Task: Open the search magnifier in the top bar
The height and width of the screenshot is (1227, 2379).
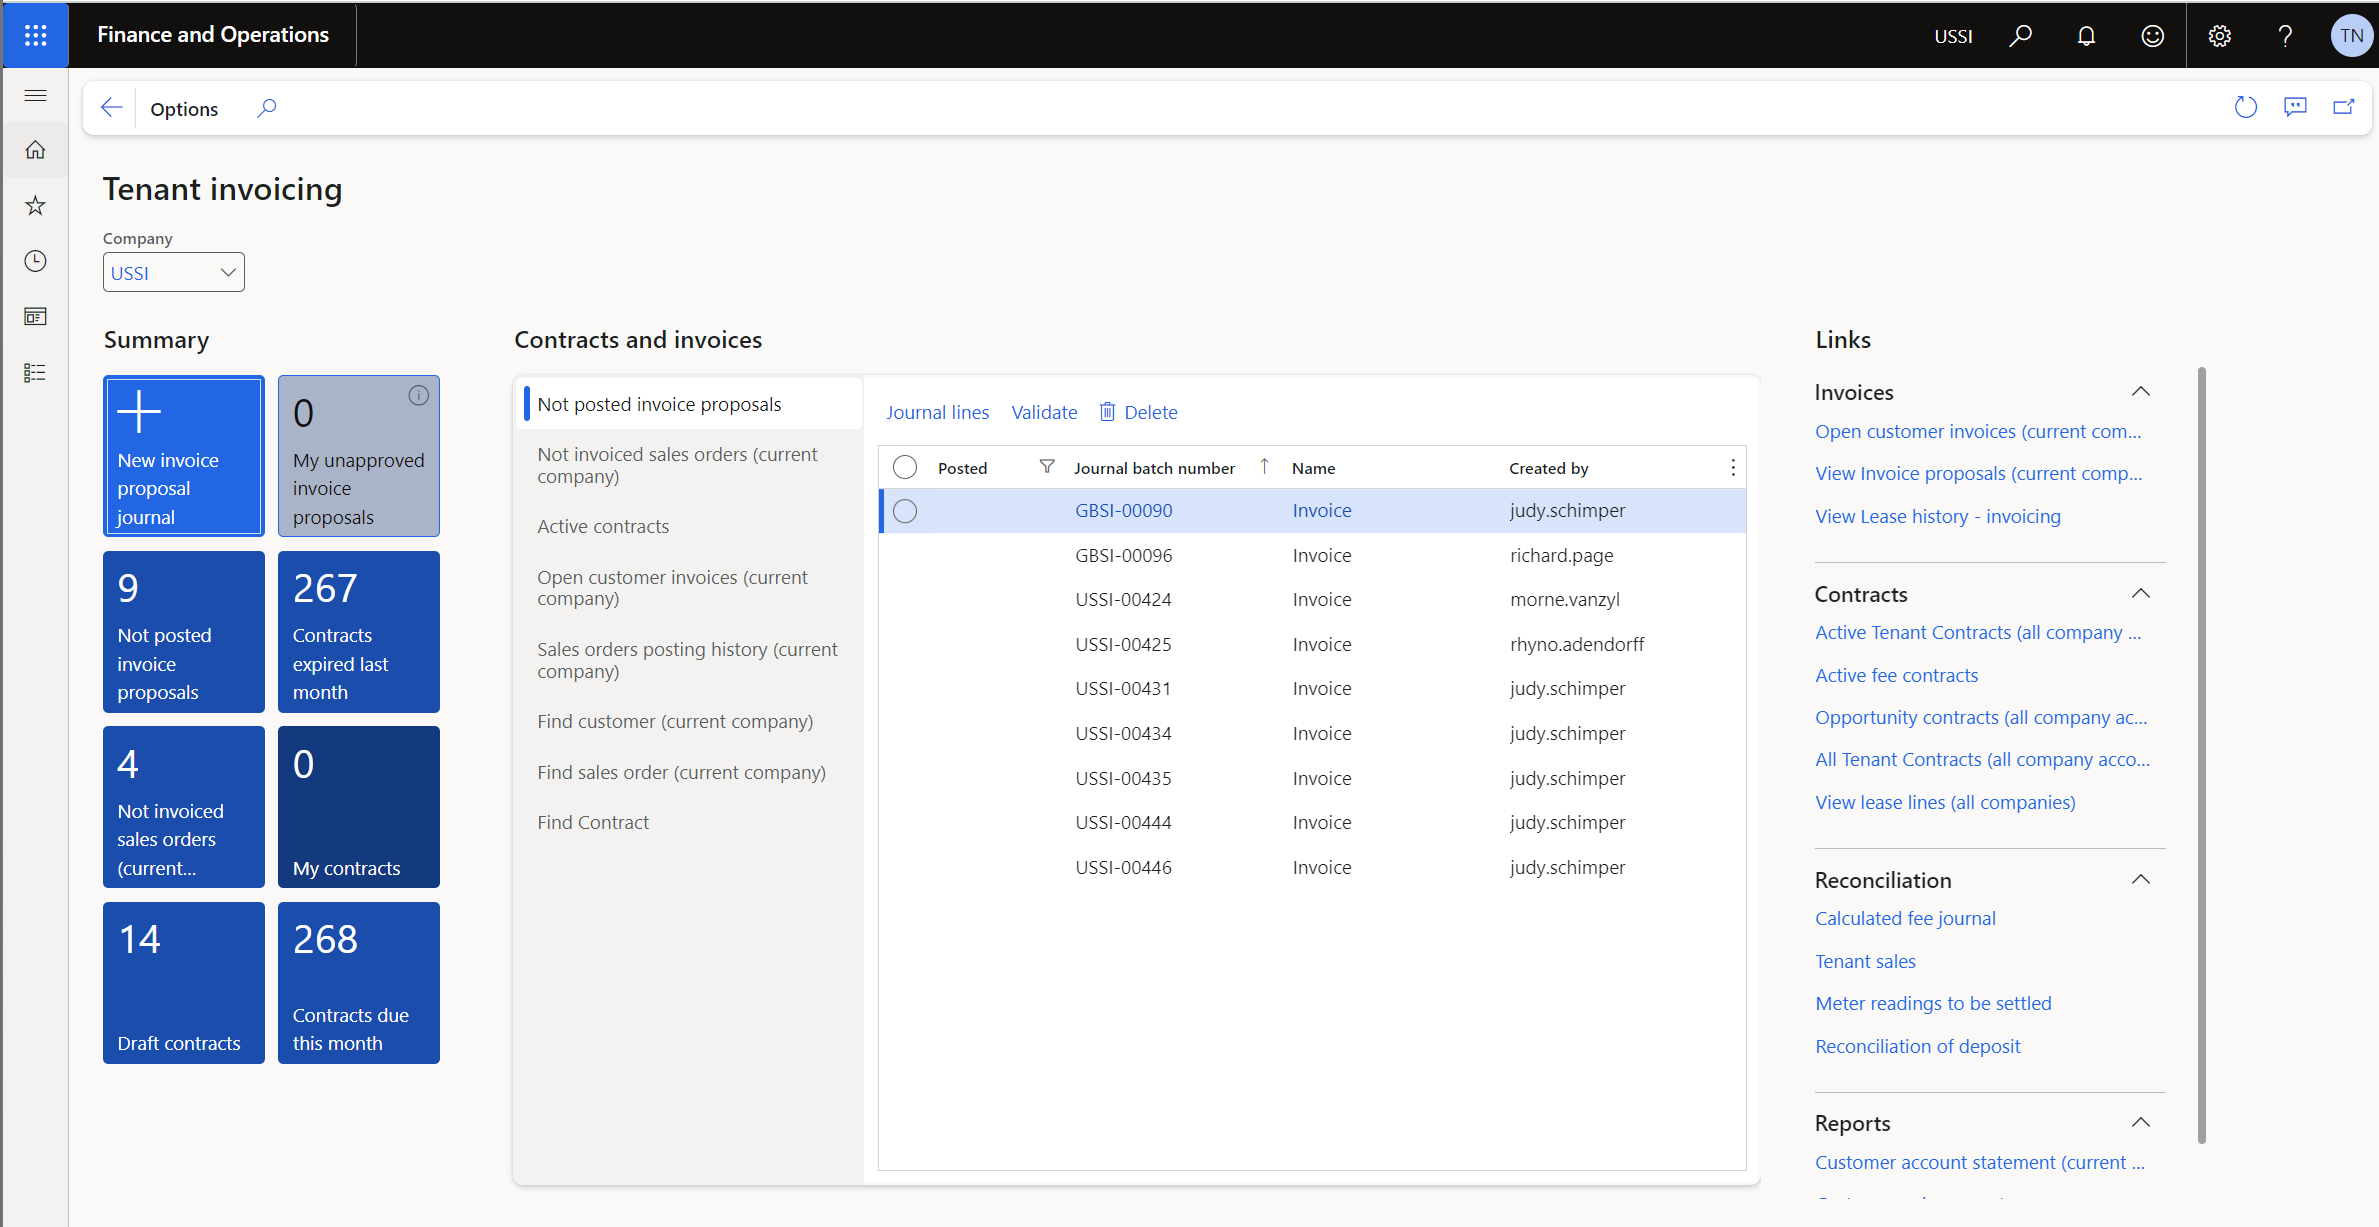Action: [x=2020, y=35]
